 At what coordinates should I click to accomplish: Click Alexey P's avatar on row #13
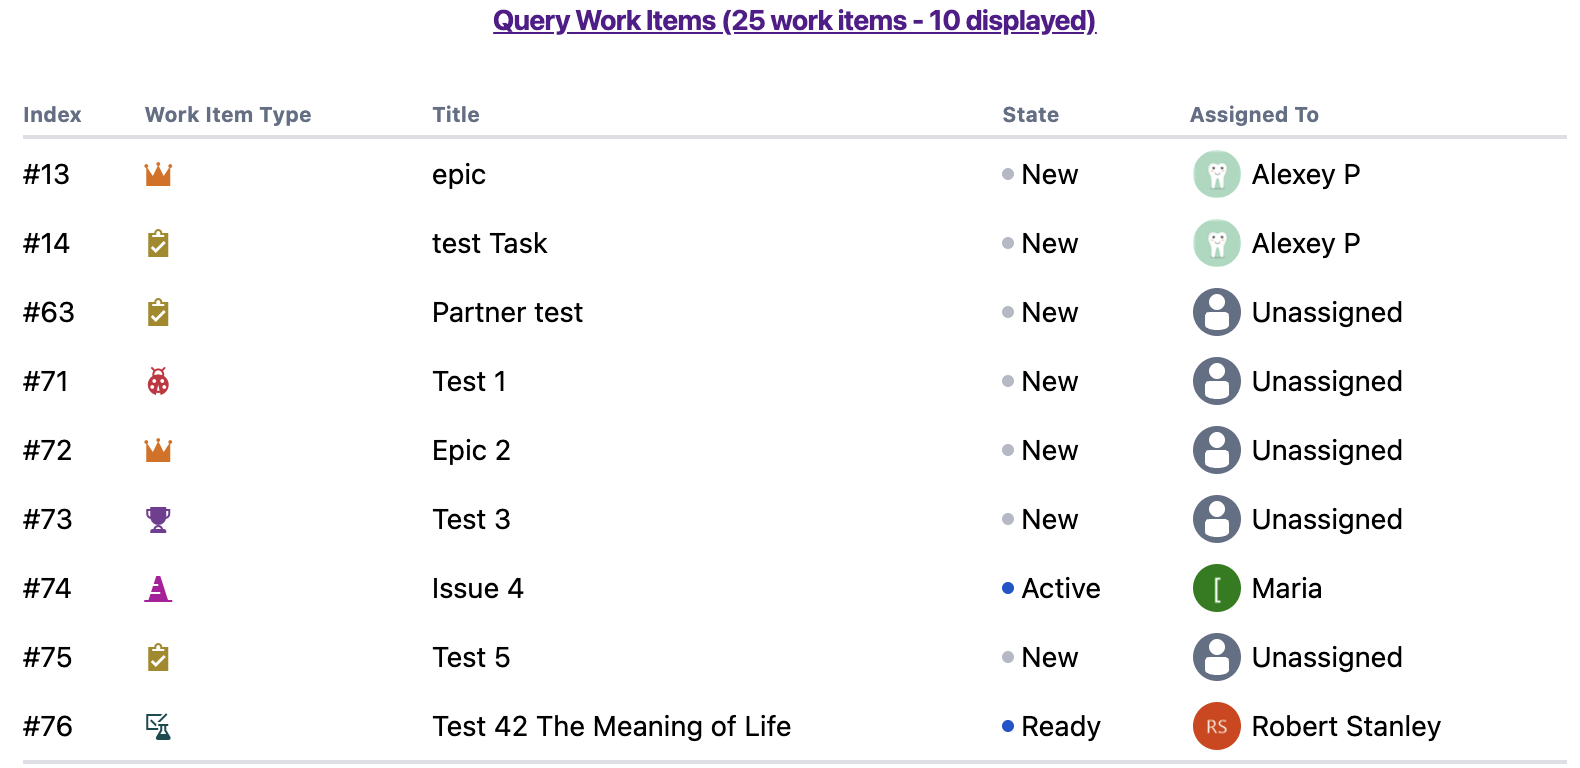pos(1216,175)
